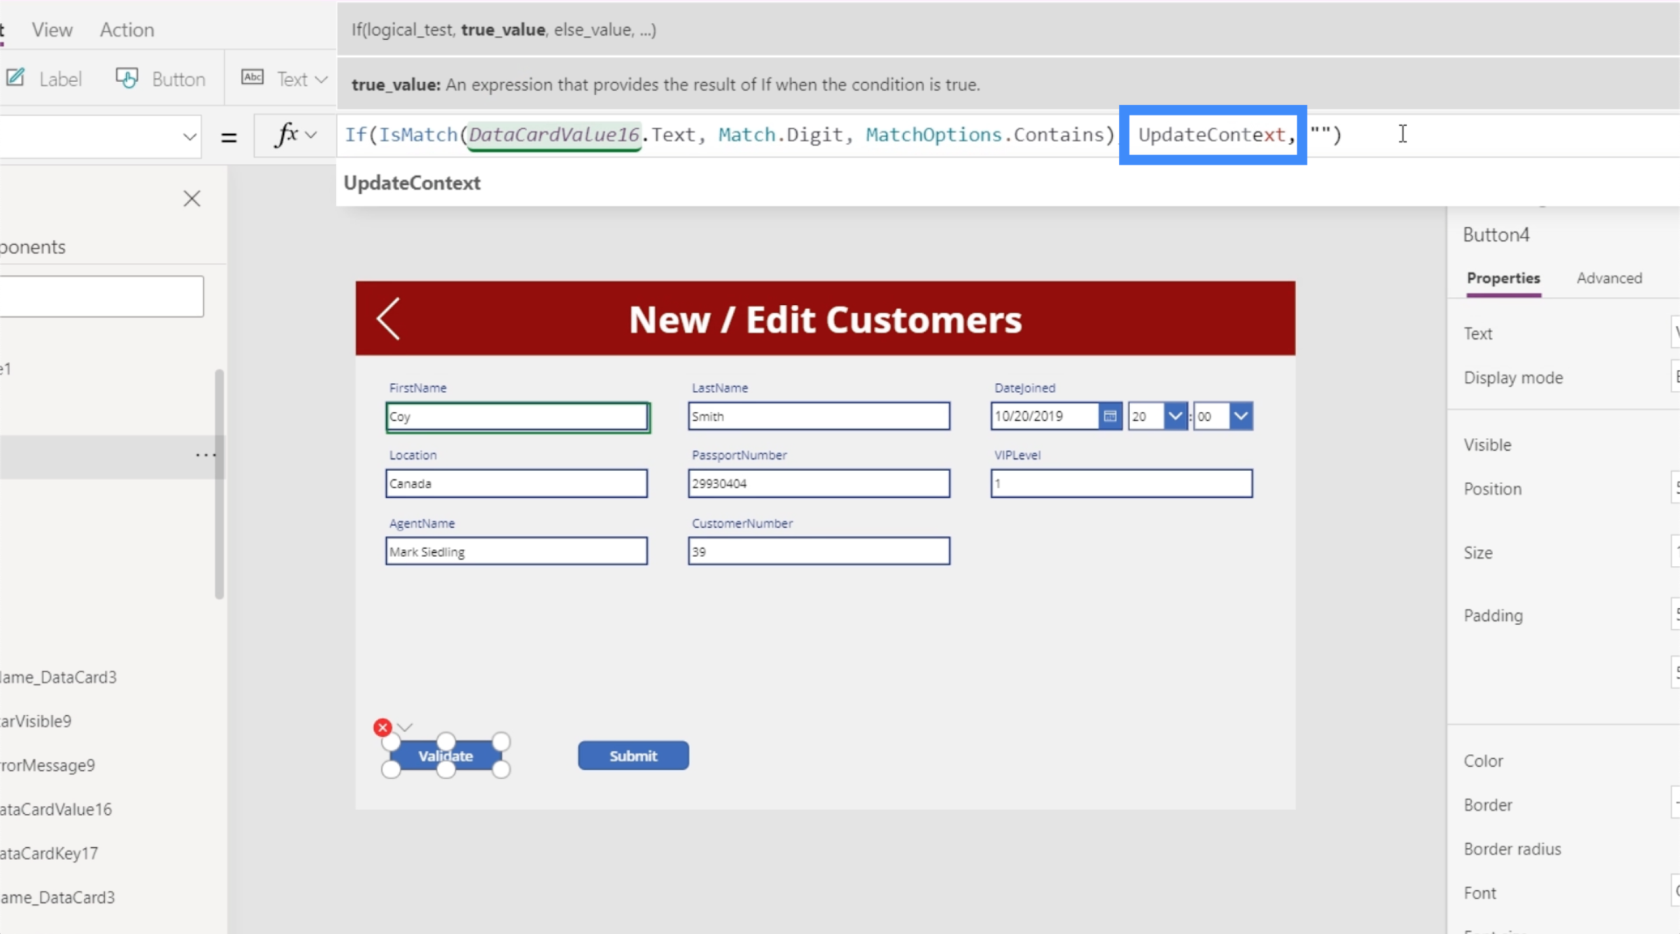Click inside the formula bar text
The height and width of the screenshot is (934, 1680).
[843, 135]
